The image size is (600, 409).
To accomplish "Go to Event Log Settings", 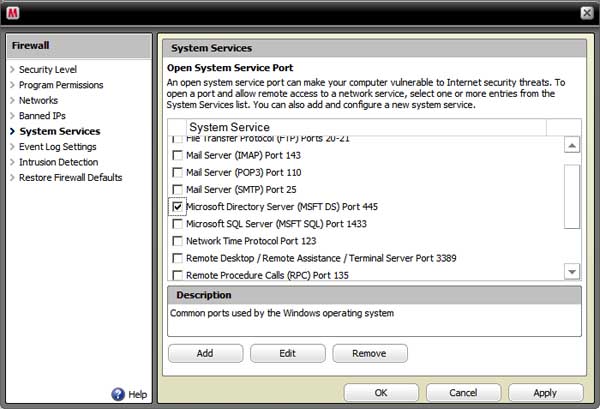I will pyautogui.click(x=58, y=146).
